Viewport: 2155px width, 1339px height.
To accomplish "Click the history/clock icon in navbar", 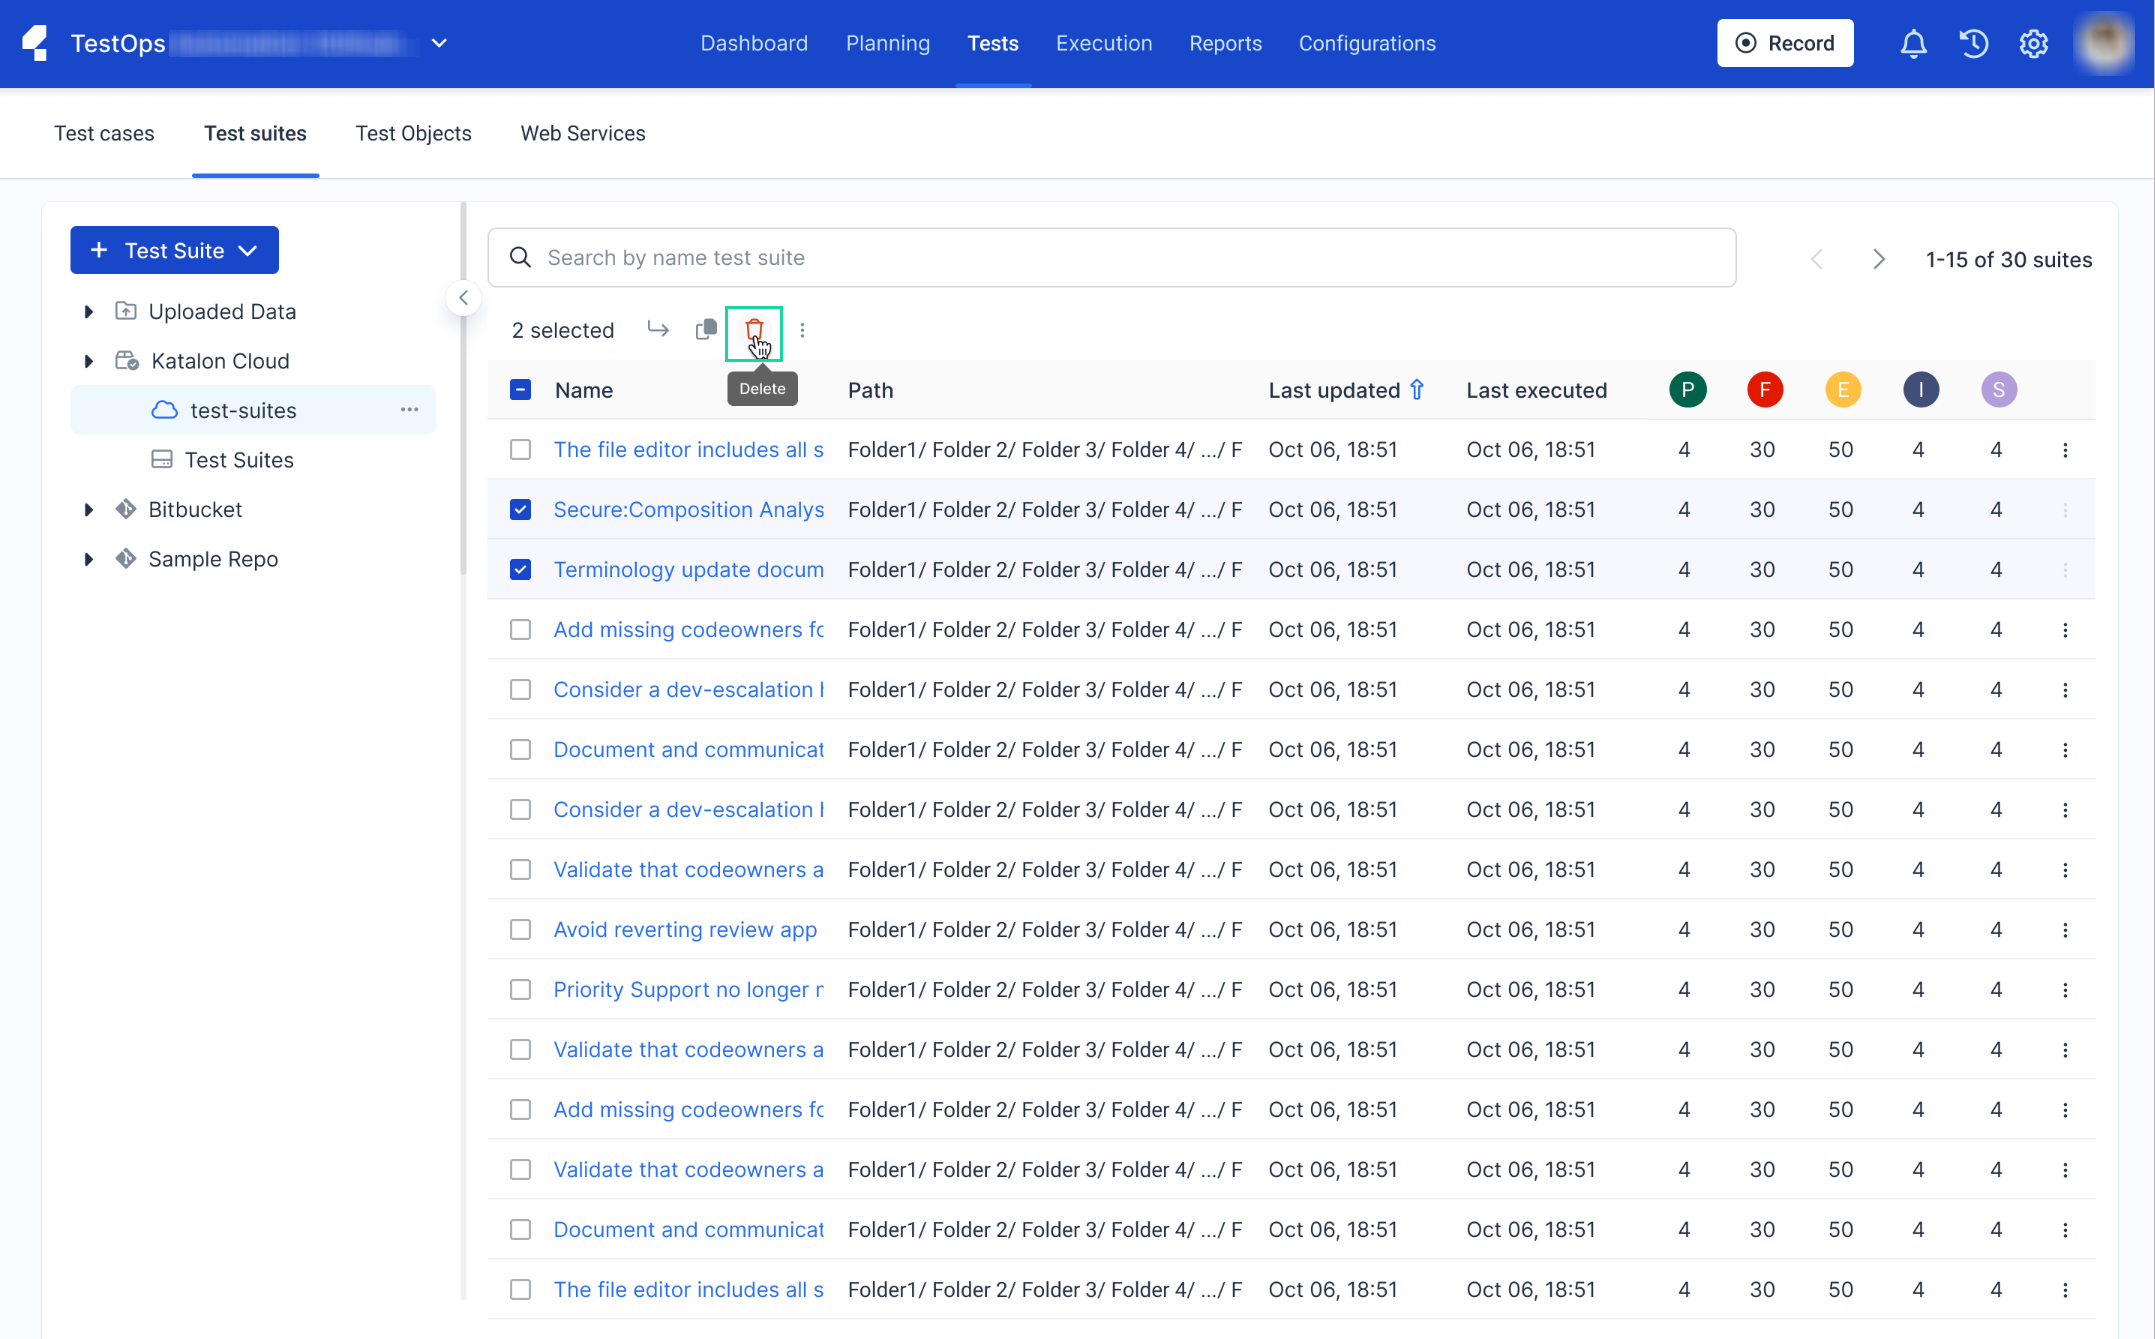I will (x=1975, y=42).
